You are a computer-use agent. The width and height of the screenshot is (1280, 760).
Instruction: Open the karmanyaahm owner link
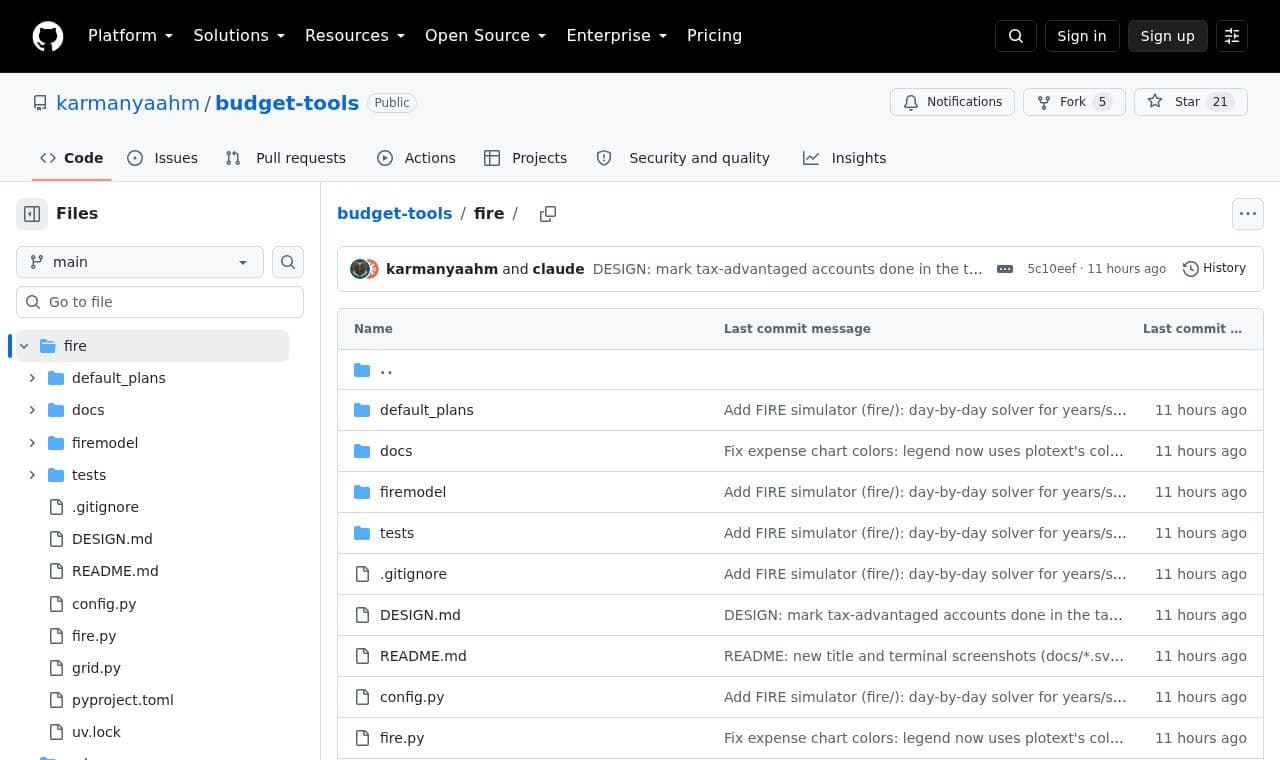128,103
